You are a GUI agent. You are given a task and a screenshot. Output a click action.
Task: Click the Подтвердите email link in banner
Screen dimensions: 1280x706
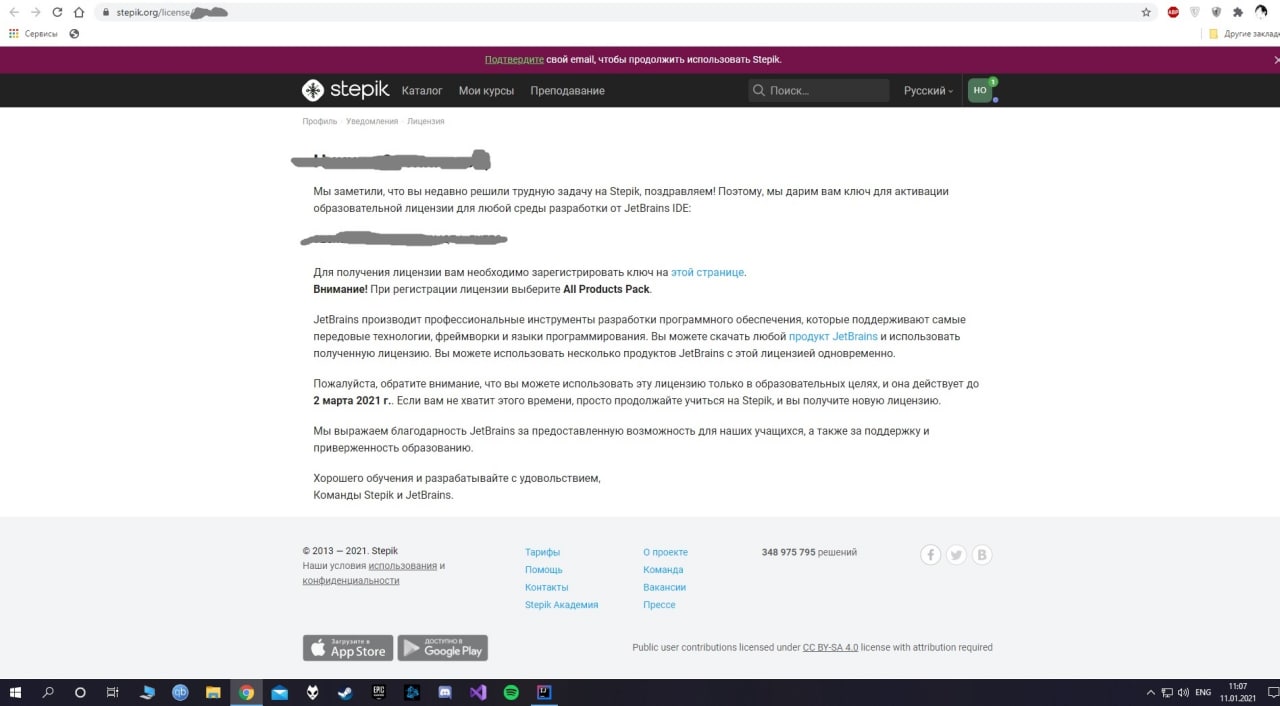point(514,60)
